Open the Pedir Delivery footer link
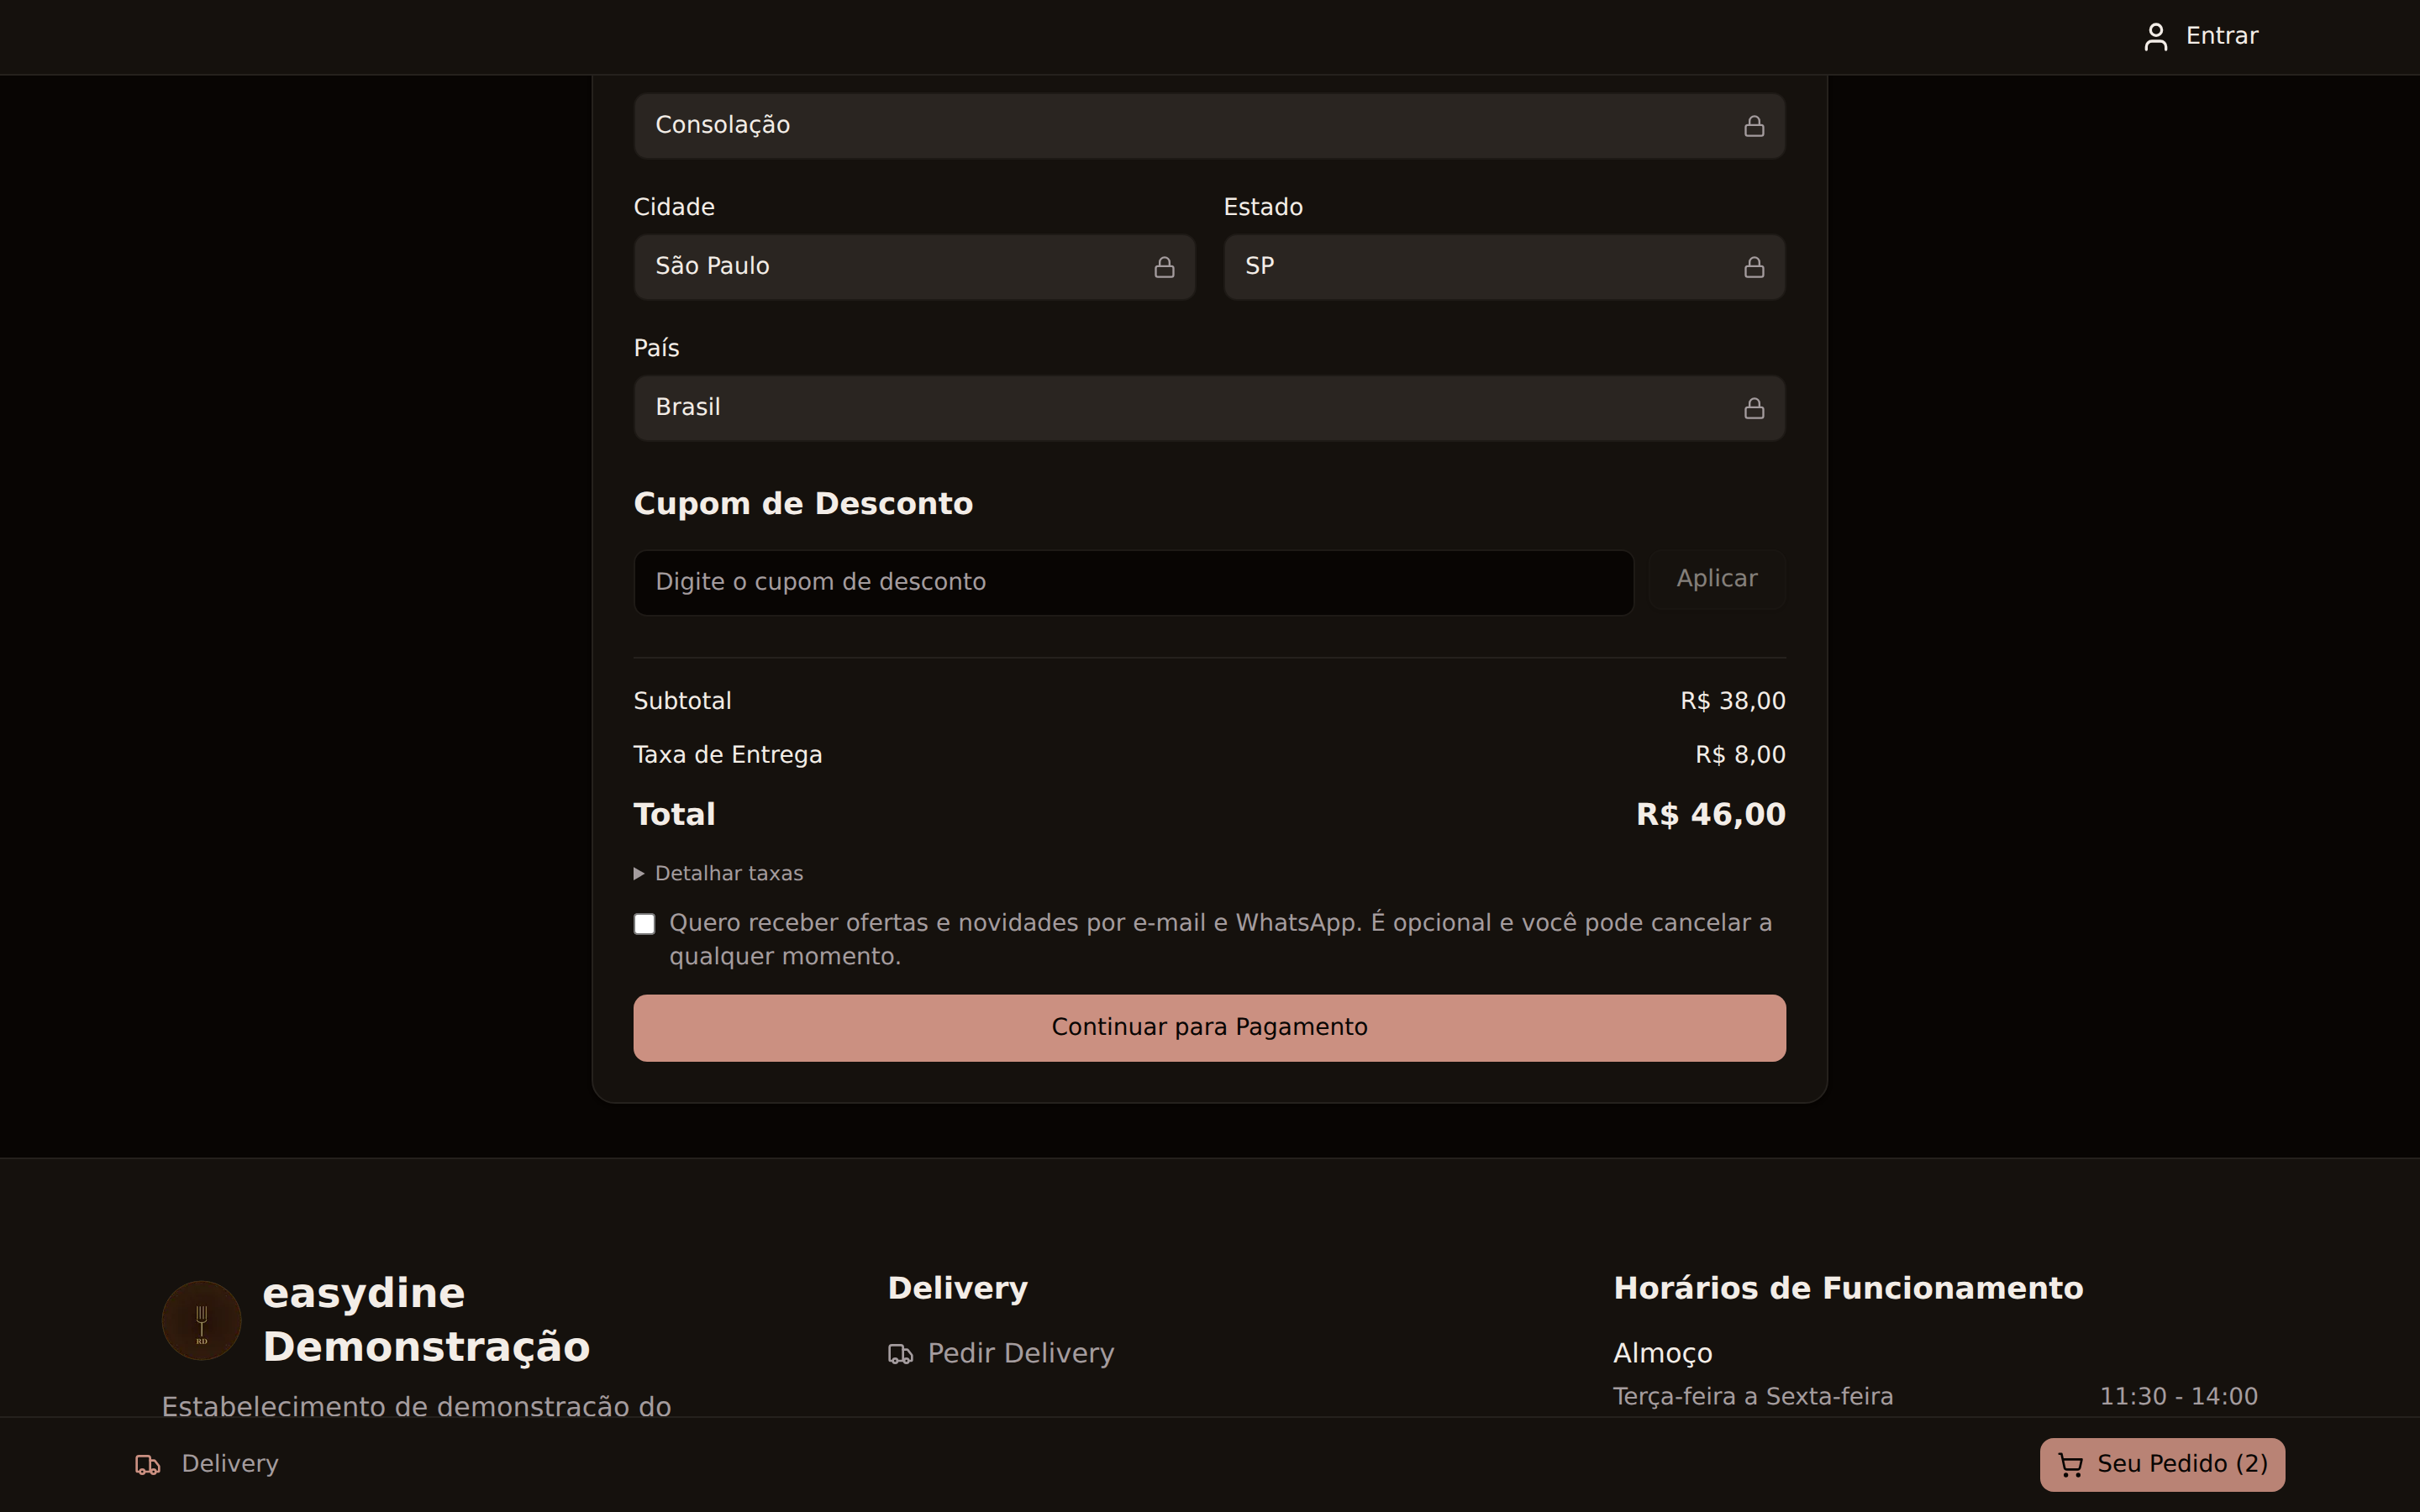Viewport: 2420px width, 1512px height. point(1001,1353)
